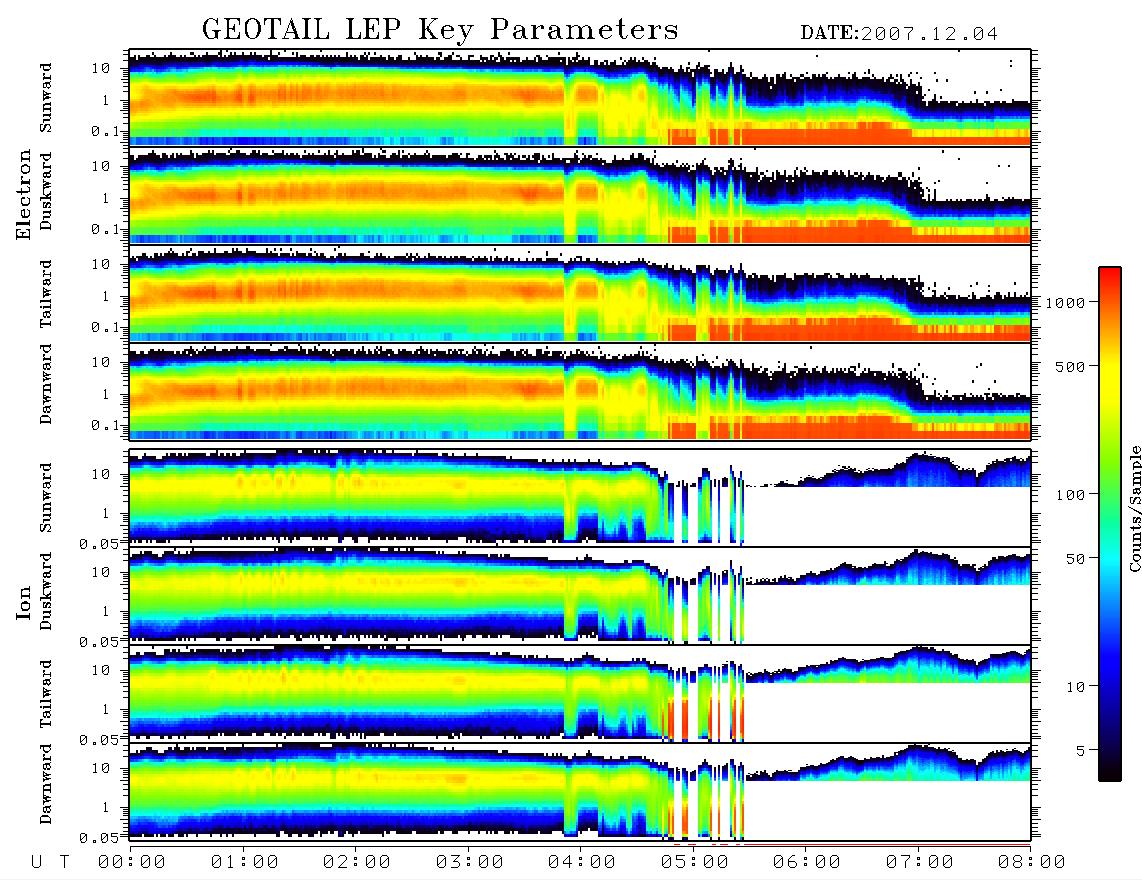Select the 'Dawnward' label of the Electron group
Viewport: 1142px width, 880px height.
[46, 384]
